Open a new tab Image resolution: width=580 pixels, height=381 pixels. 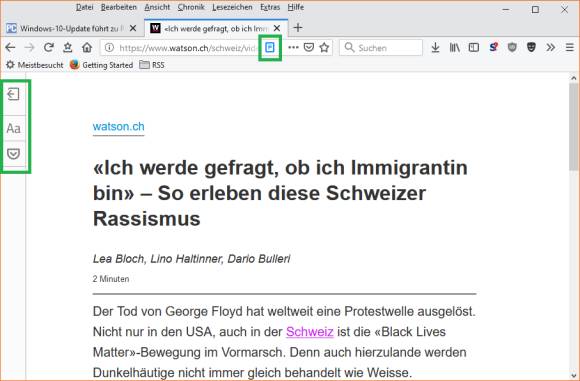tap(298, 28)
